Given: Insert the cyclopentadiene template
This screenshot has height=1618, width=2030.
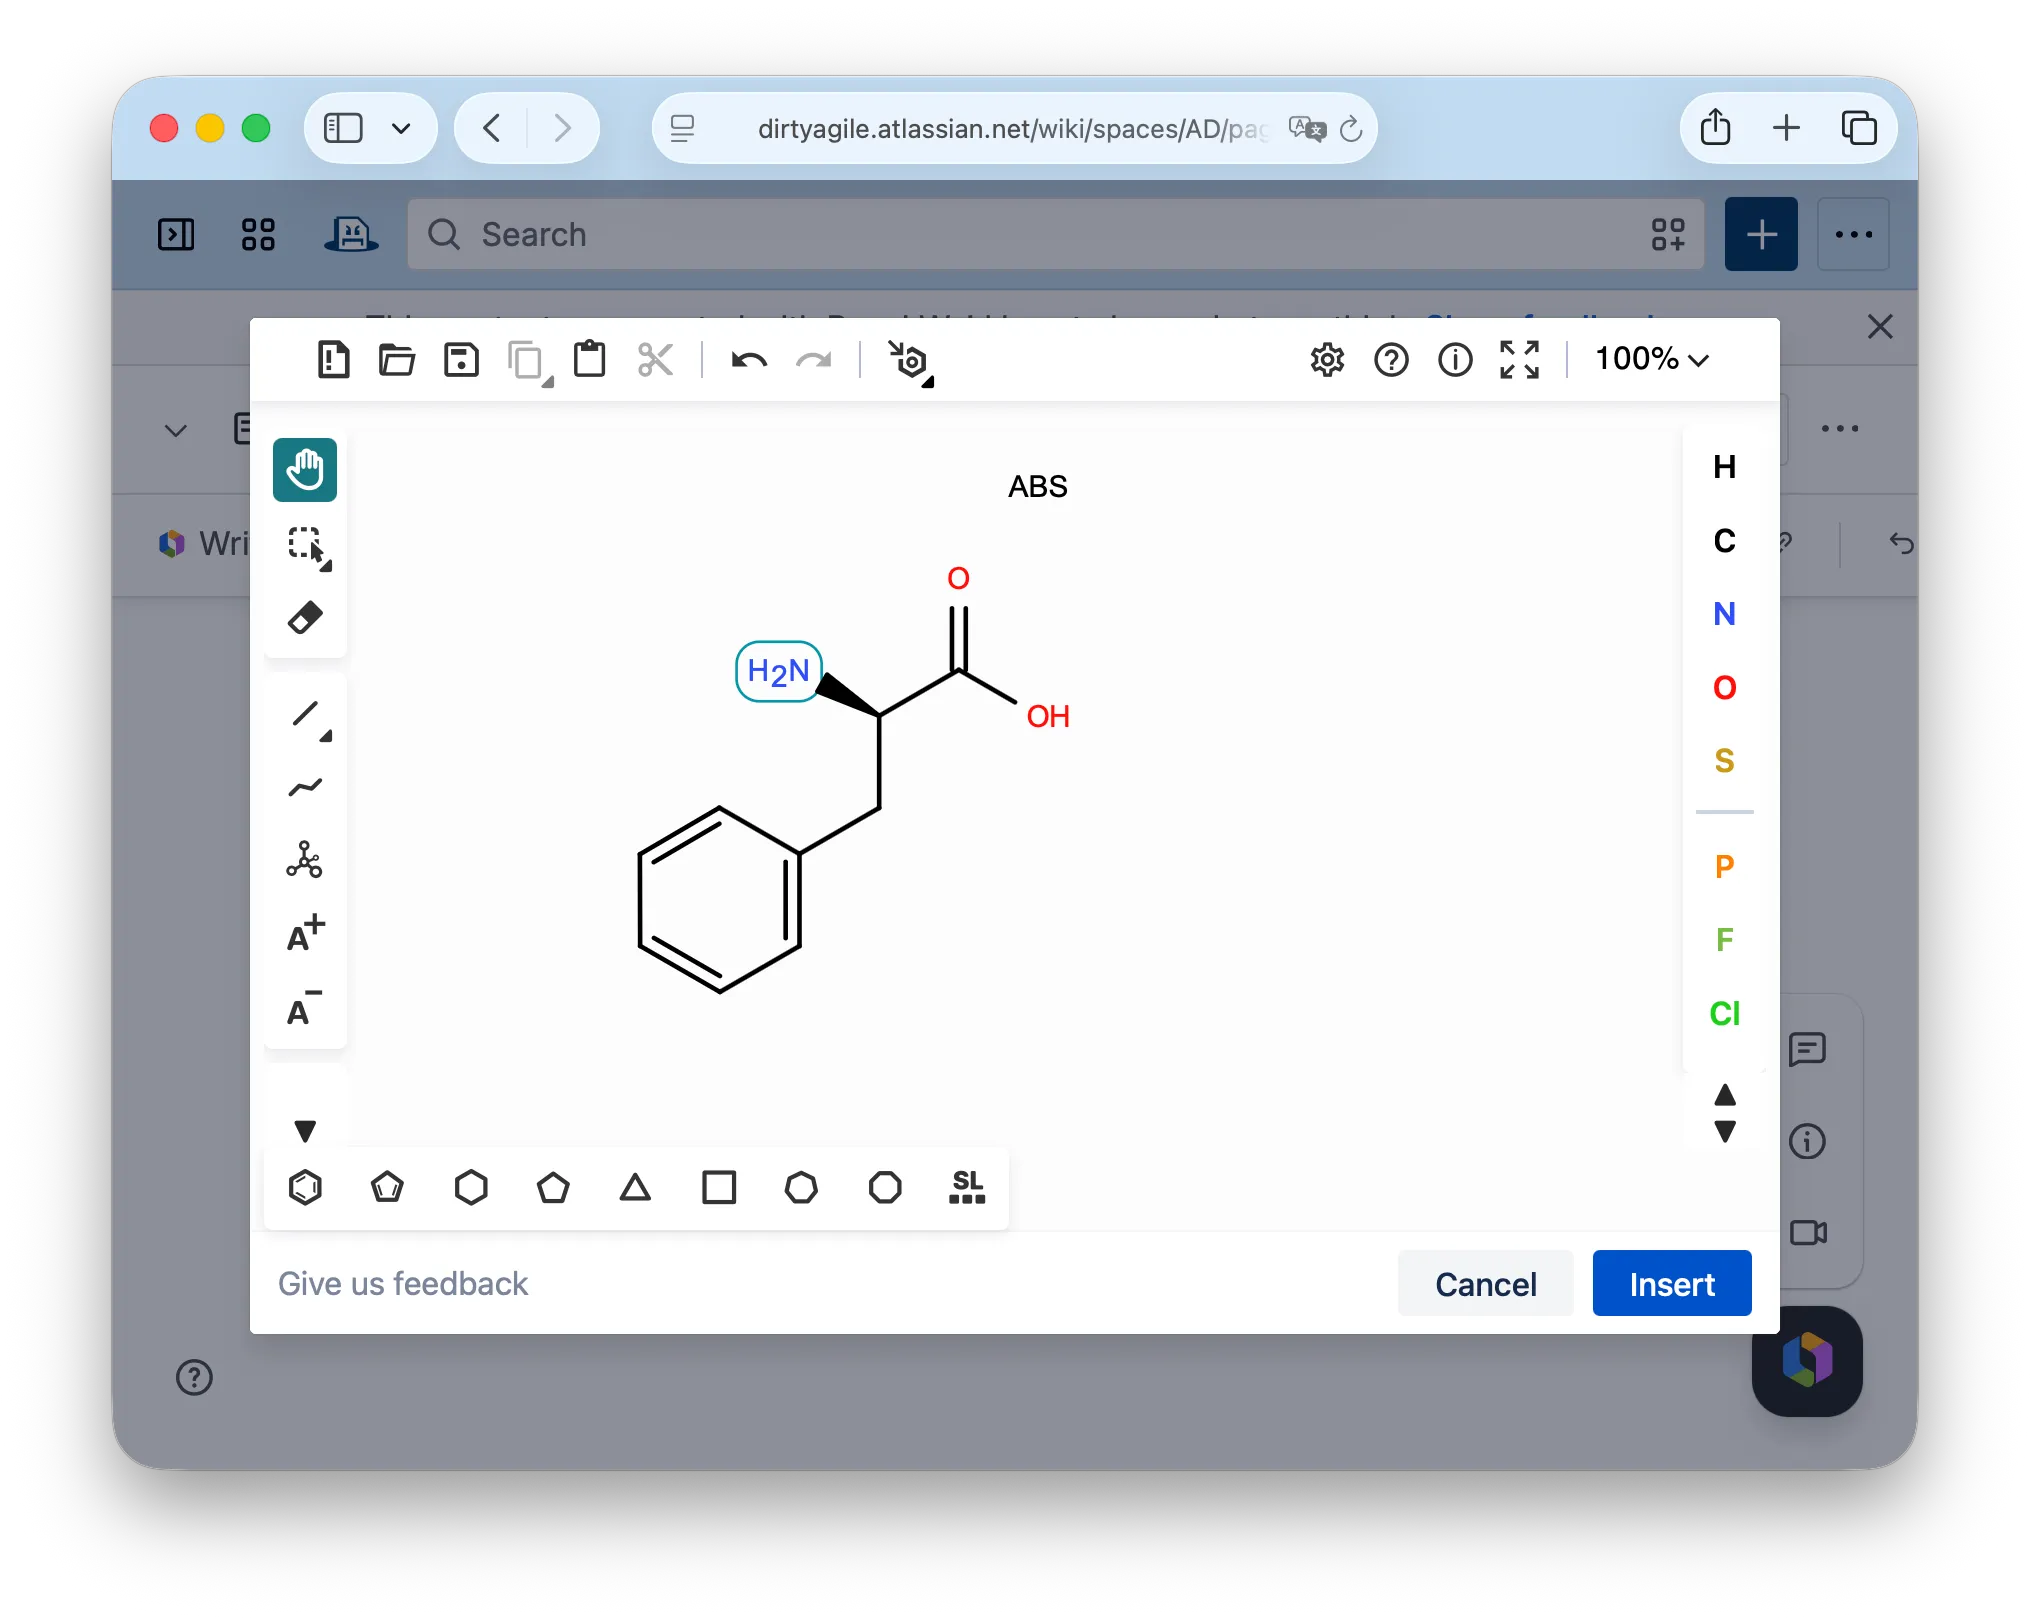Looking at the screenshot, I should pyautogui.click(x=387, y=1187).
